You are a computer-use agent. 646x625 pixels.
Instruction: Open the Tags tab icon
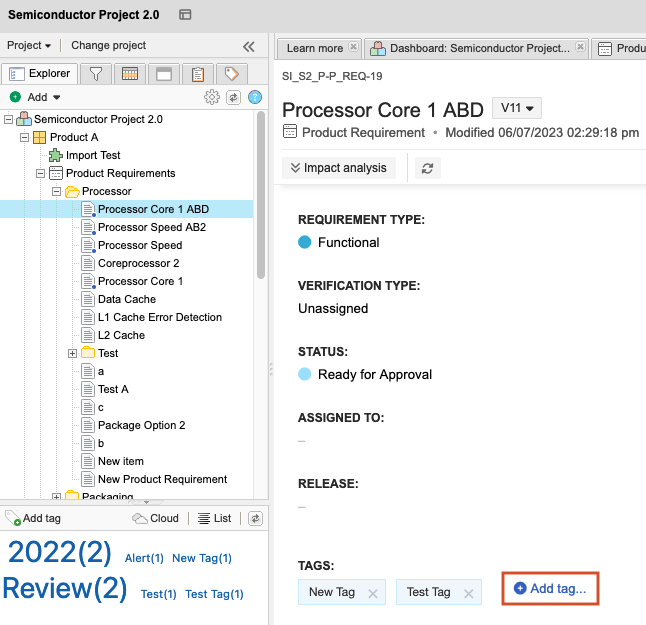click(232, 74)
